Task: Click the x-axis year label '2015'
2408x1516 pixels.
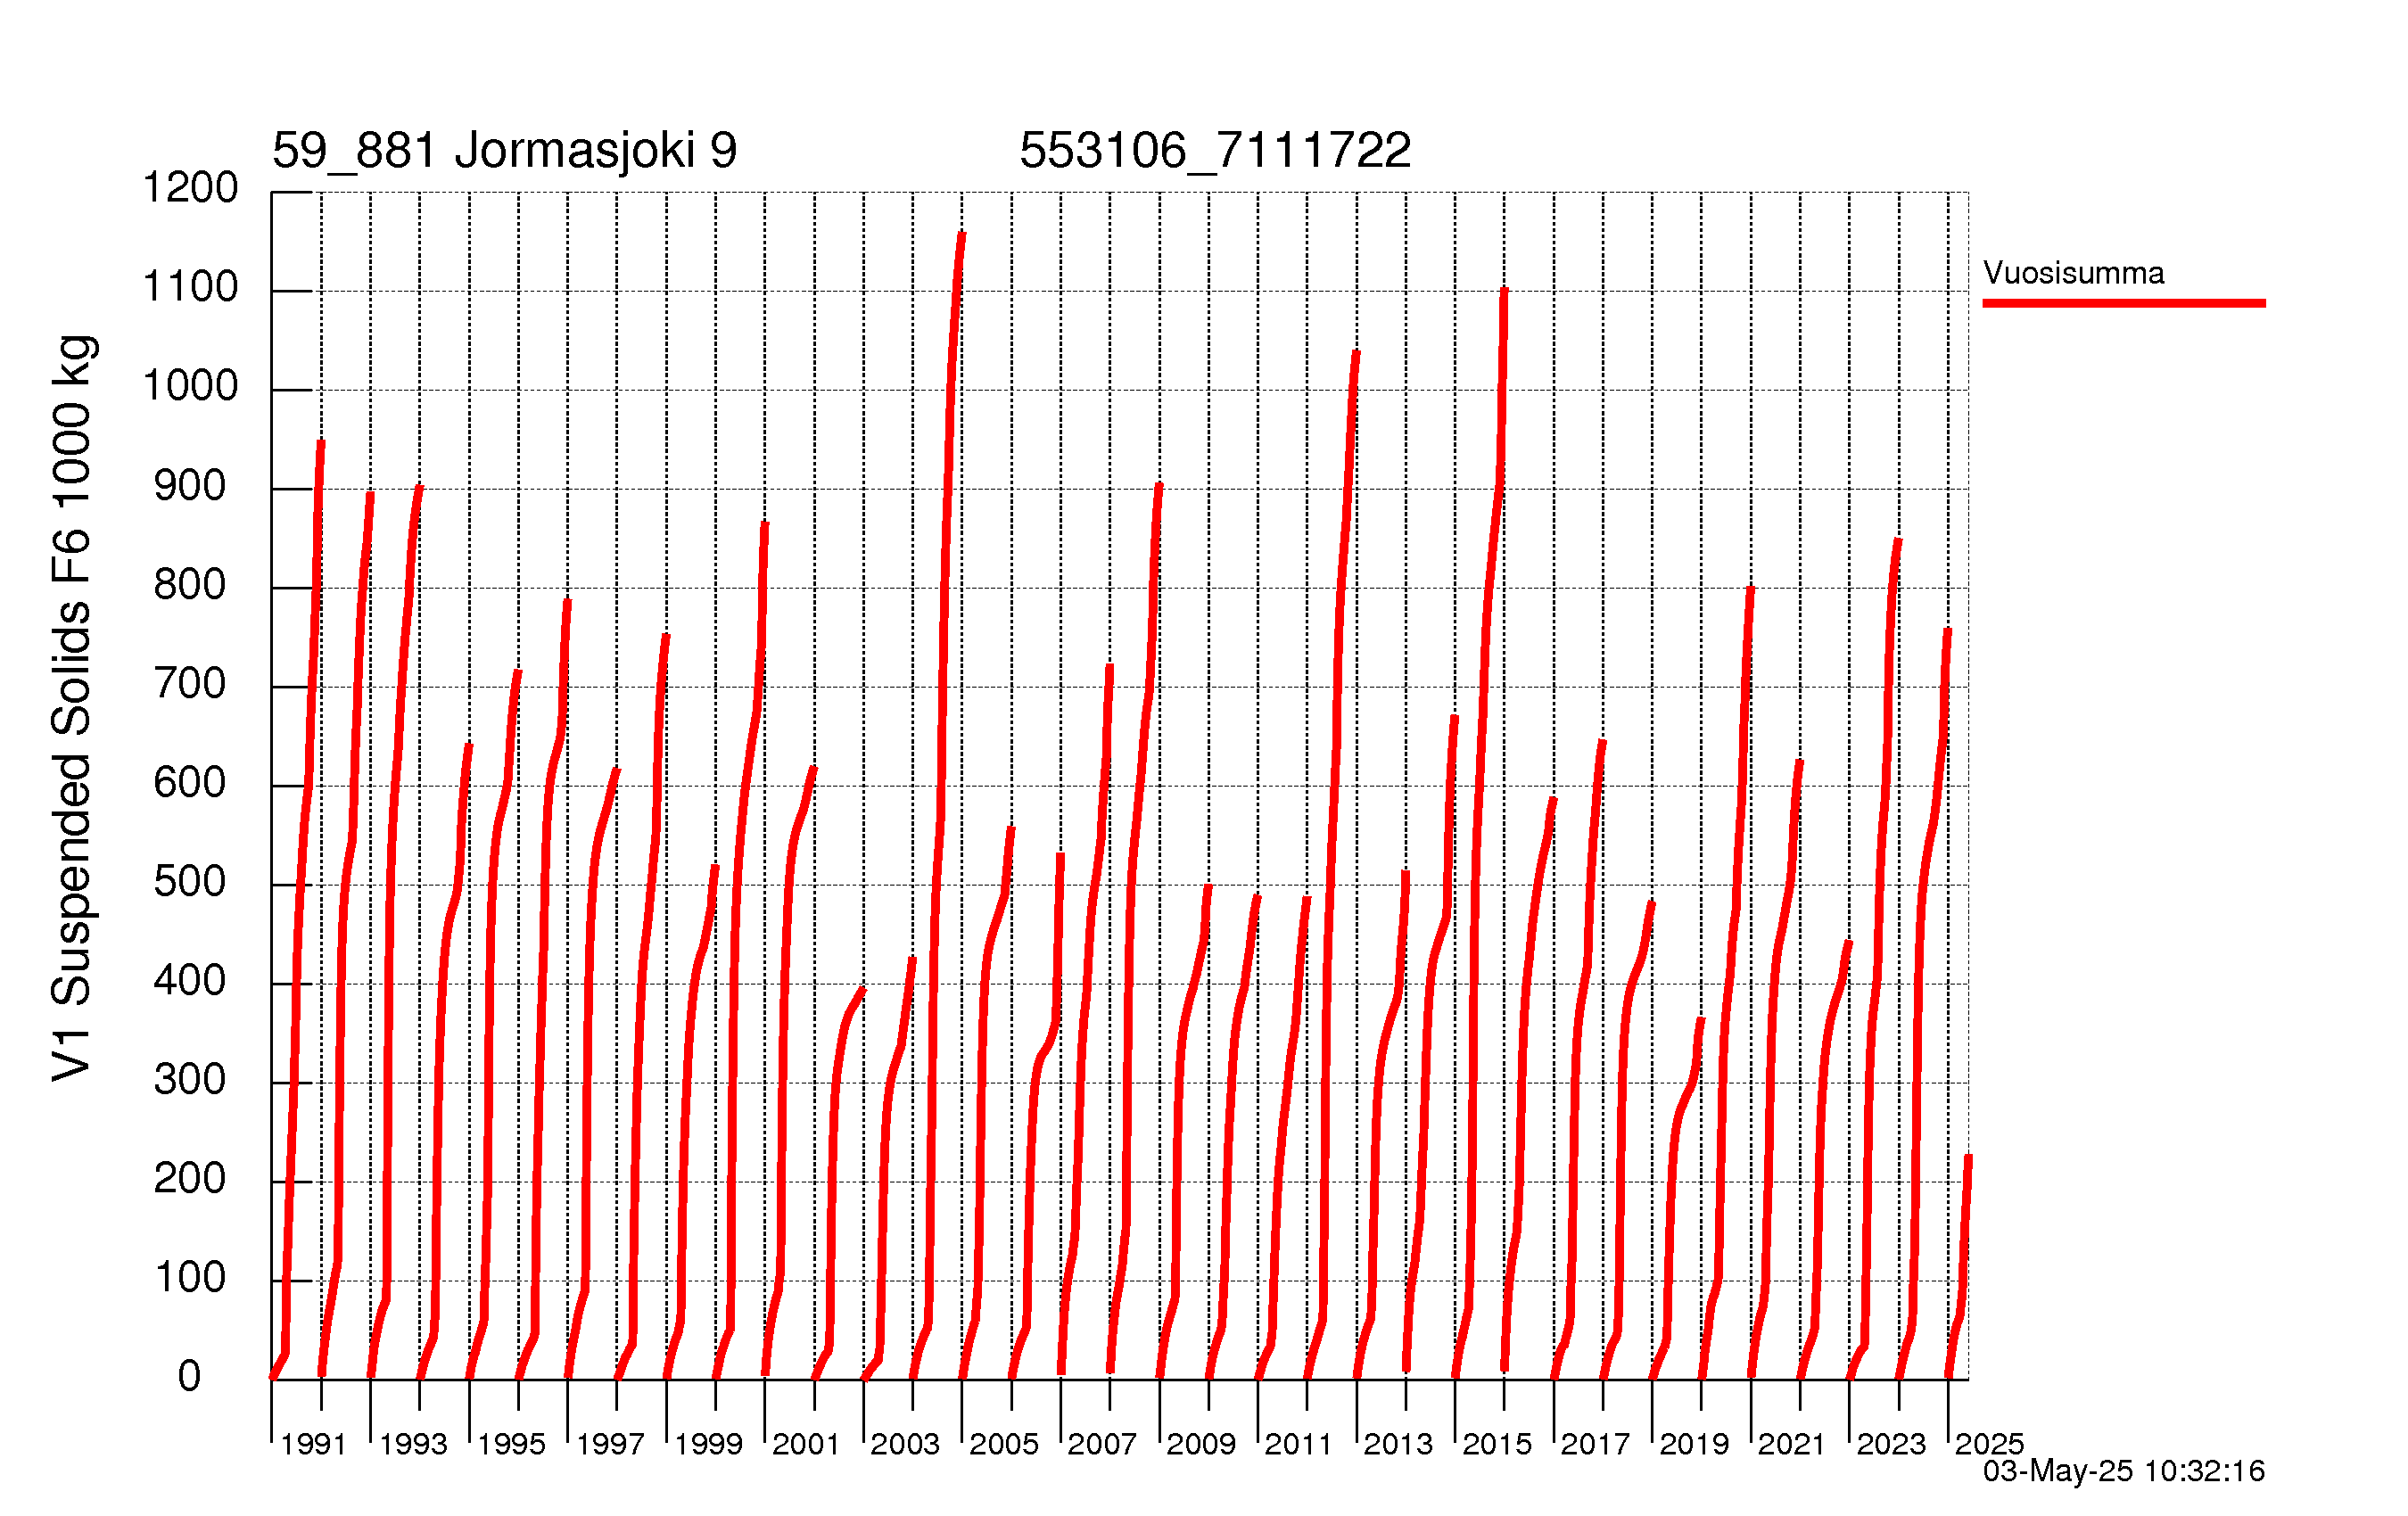Action: point(1497,1444)
